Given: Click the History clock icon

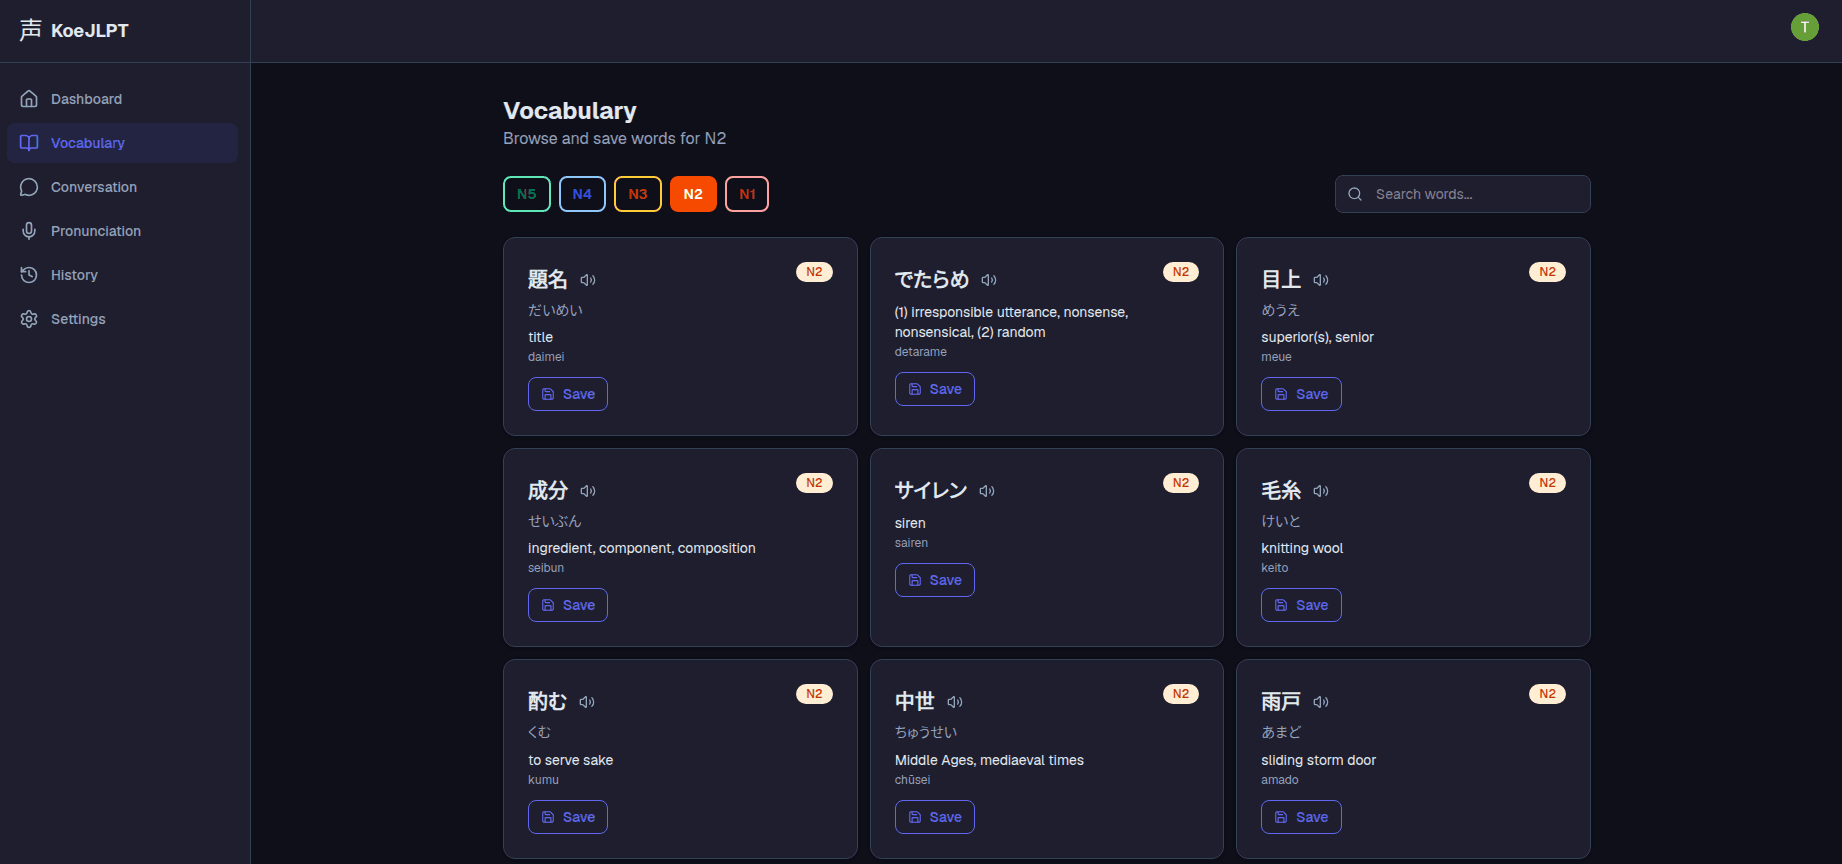Looking at the screenshot, I should coord(29,275).
